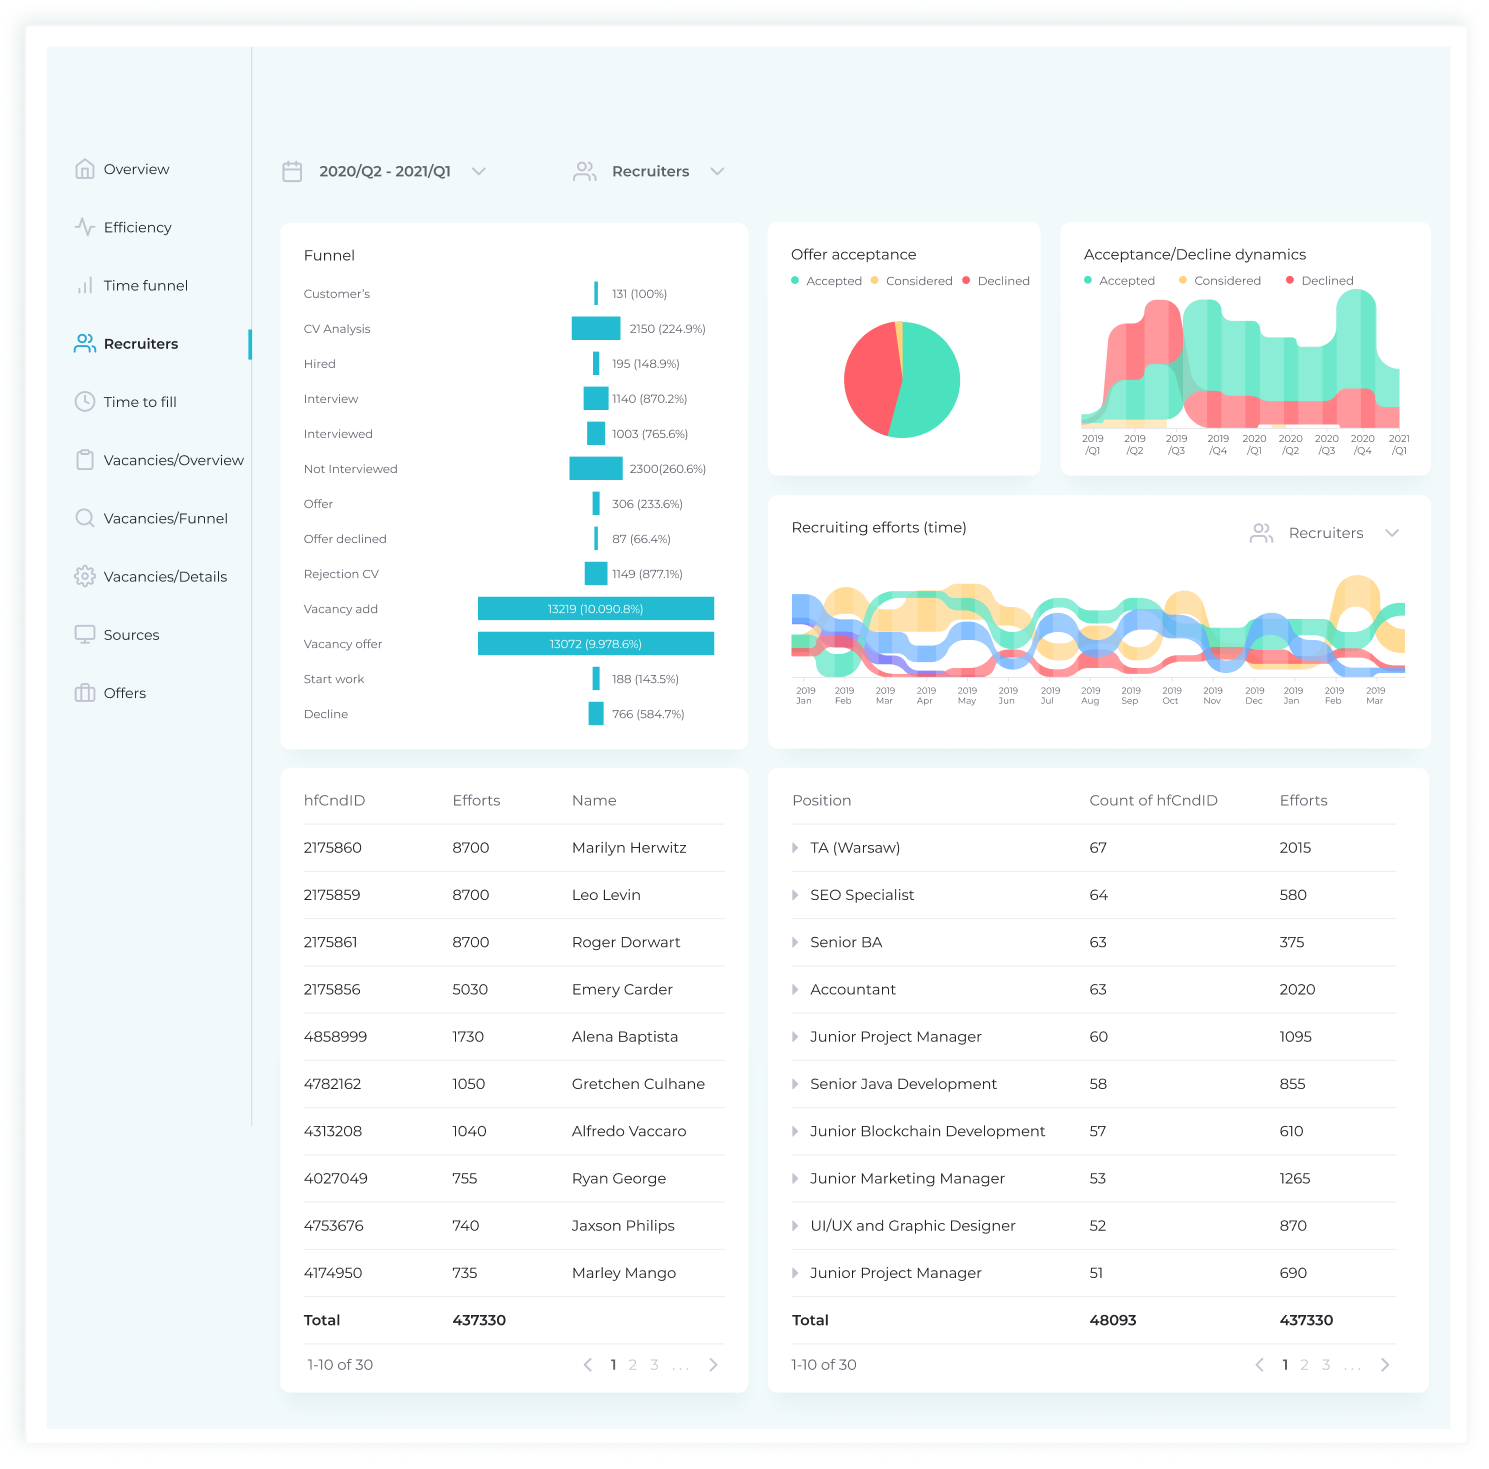This screenshot has width=1489, height=1469.
Task: Select Recruiters in the sidebar menu
Action: click(140, 344)
